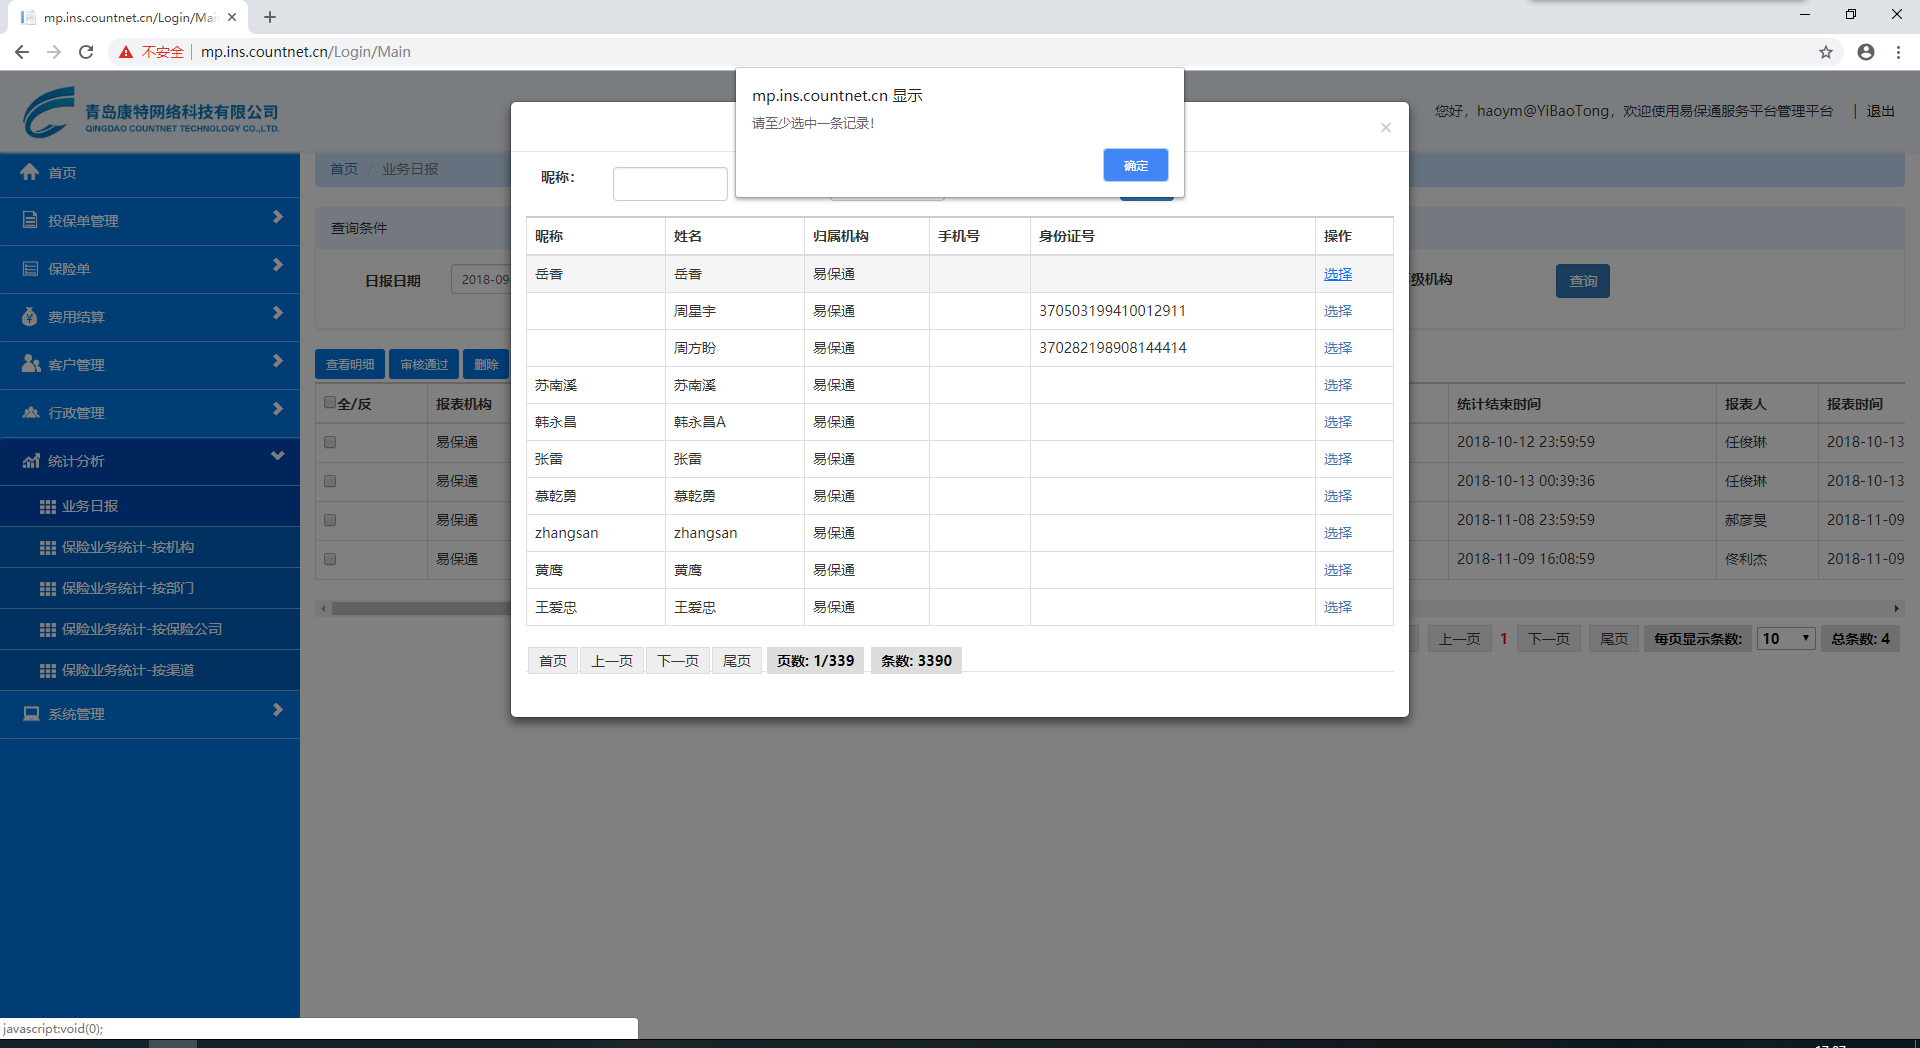Open the 每页显示条数 dropdown showing 10
Image resolution: width=1920 pixels, height=1048 pixels.
1785,639
